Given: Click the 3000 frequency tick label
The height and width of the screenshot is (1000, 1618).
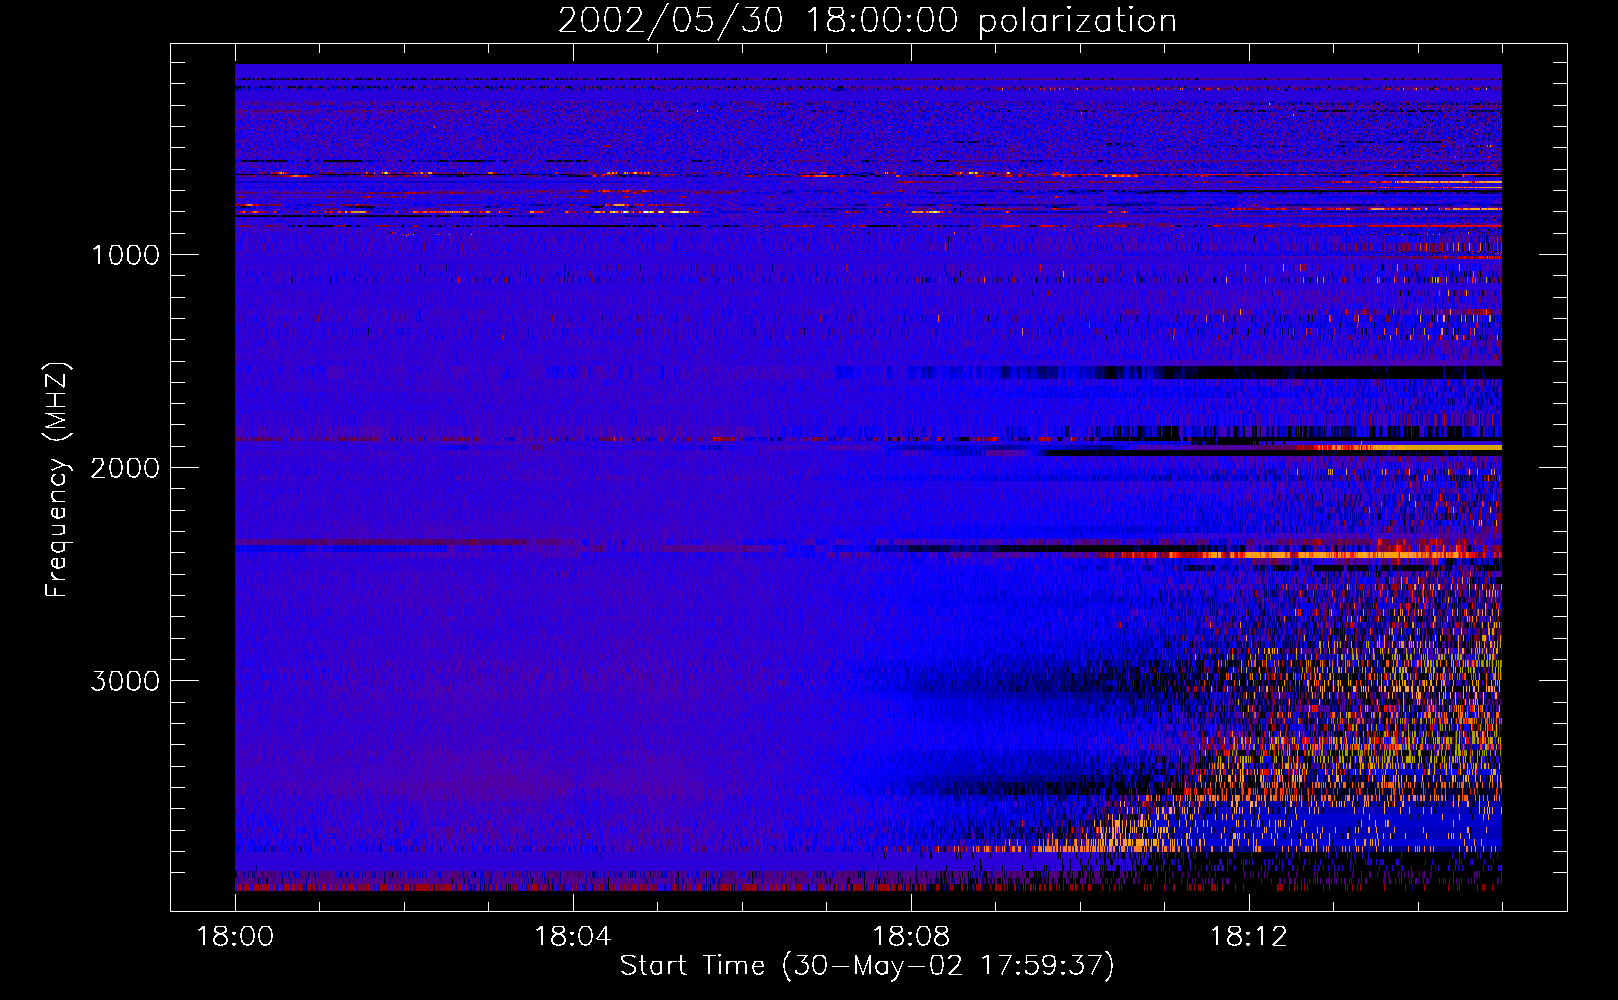Looking at the screenshot, I should coord(125,681).
